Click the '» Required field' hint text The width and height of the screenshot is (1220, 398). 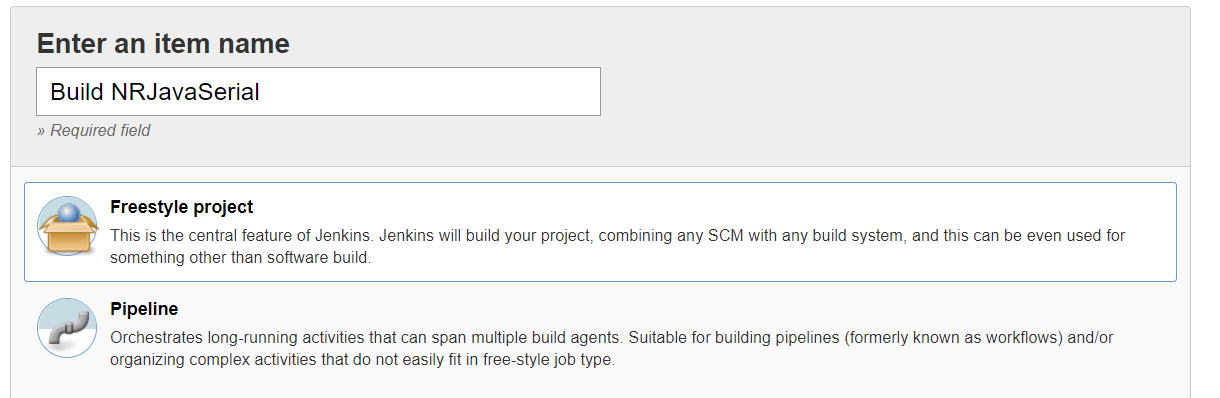tap(94, 130)
